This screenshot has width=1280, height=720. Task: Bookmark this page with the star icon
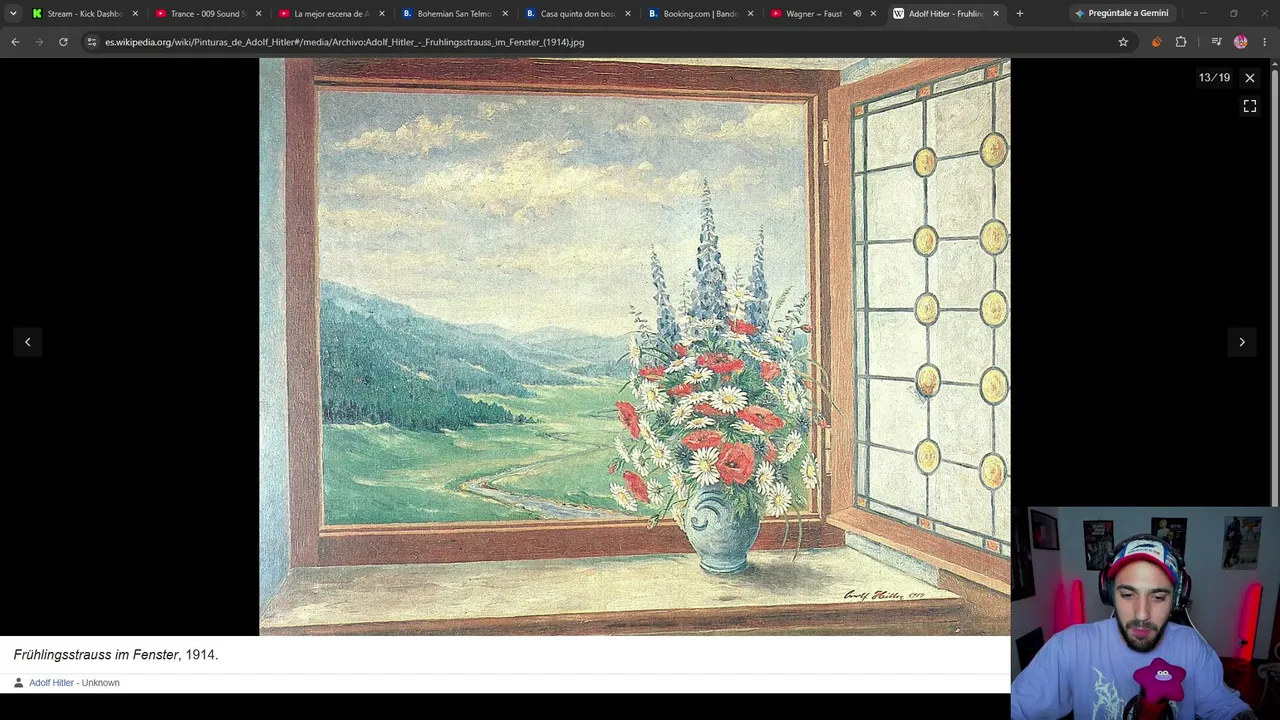coord(1123,42)
